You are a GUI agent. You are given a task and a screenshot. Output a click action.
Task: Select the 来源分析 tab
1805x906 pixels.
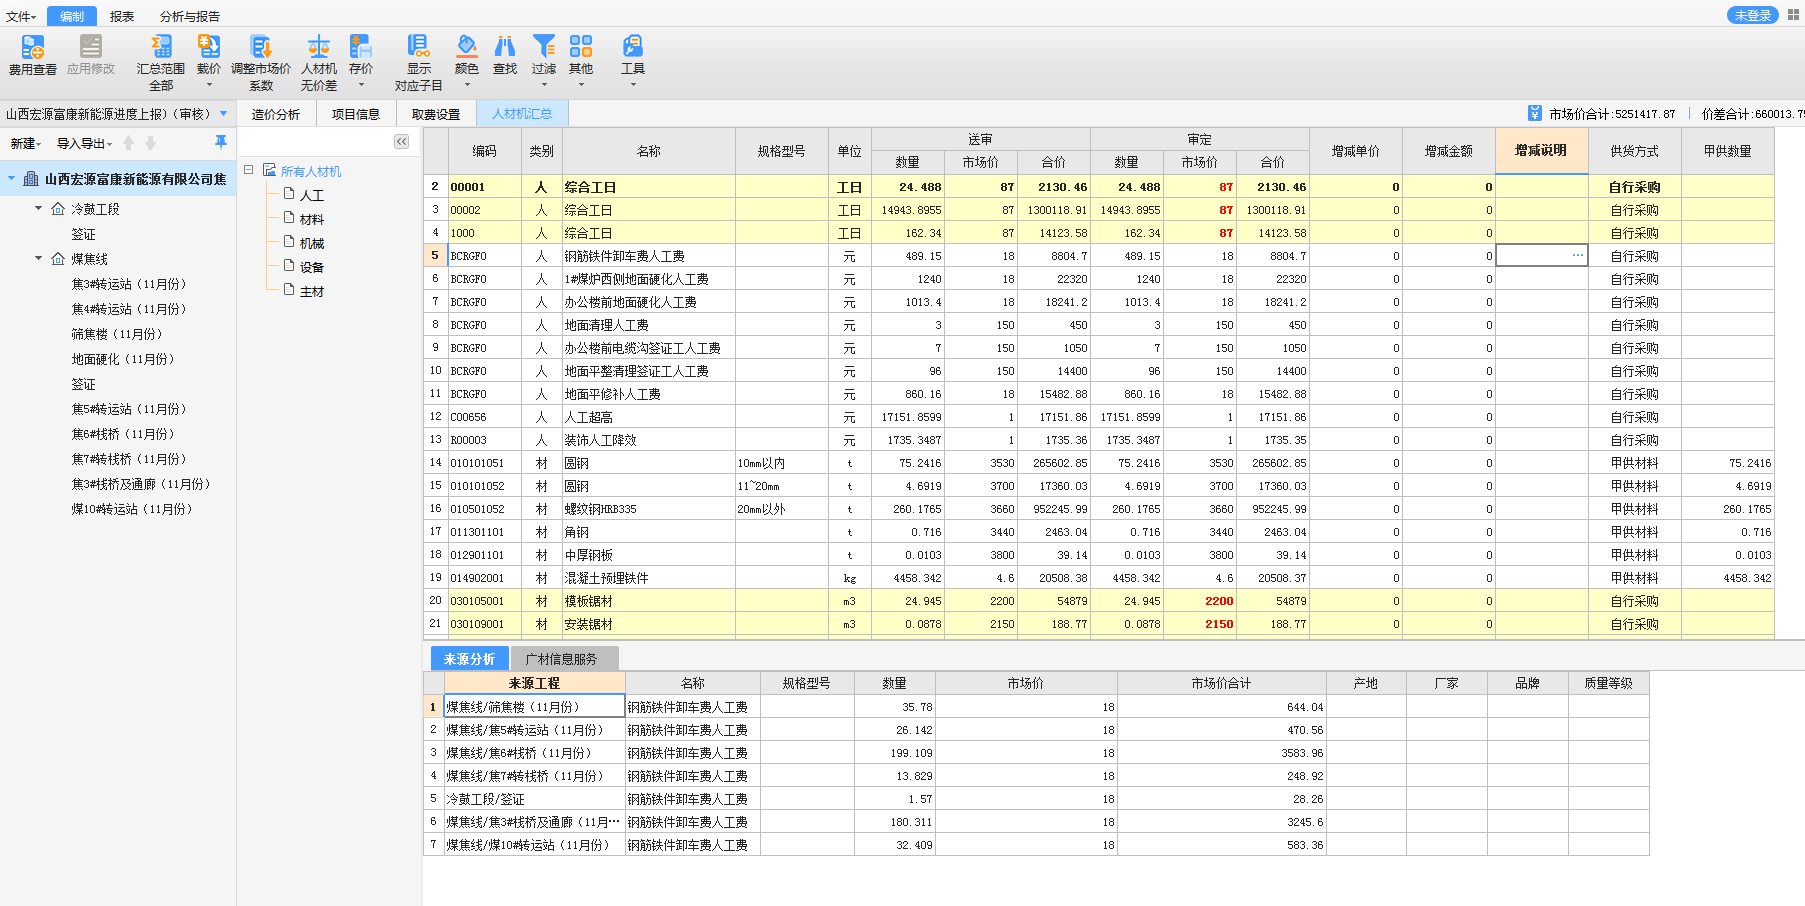click(470, 659)
